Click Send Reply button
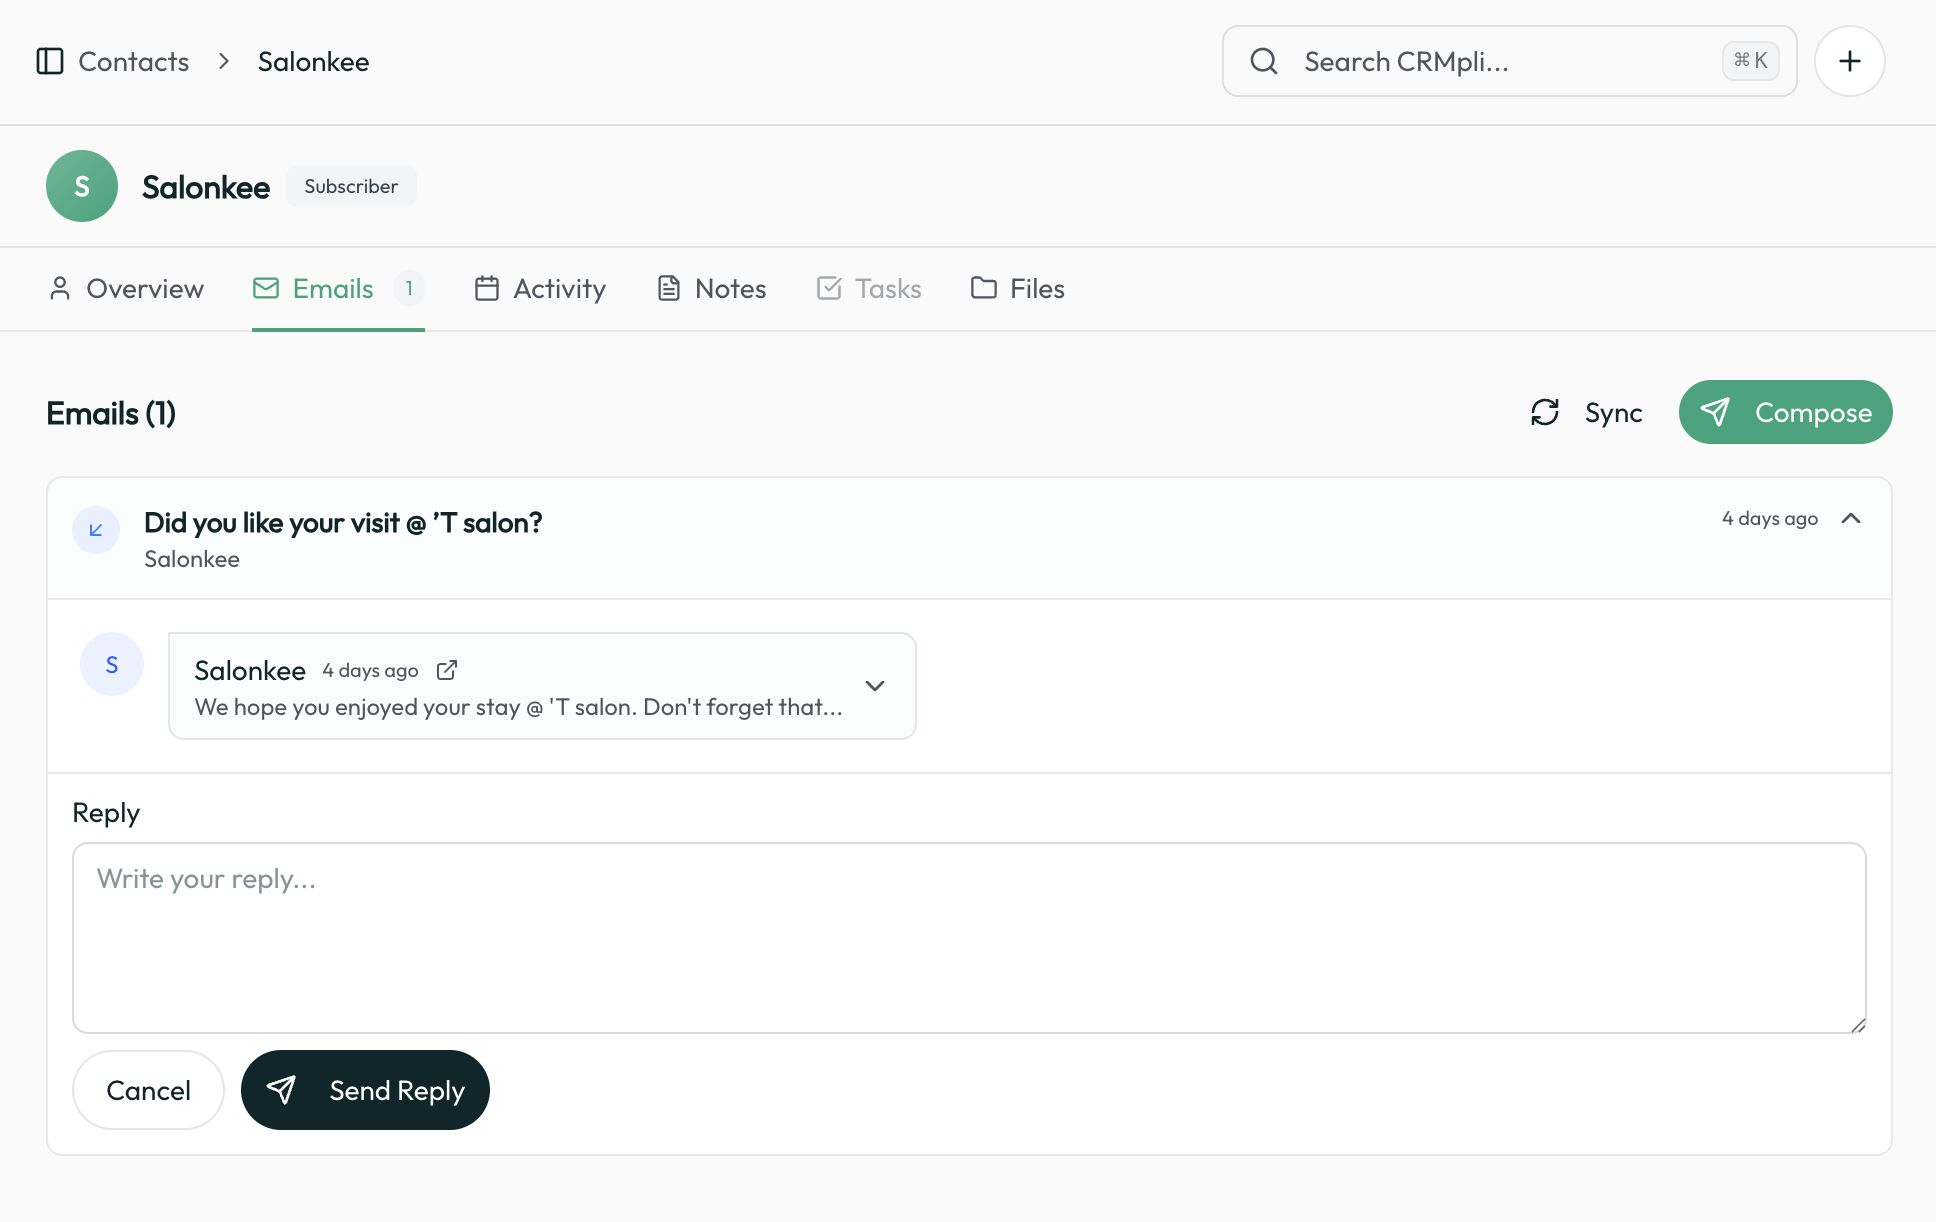This screenshot has height=1222, width=1936. 365,1090
